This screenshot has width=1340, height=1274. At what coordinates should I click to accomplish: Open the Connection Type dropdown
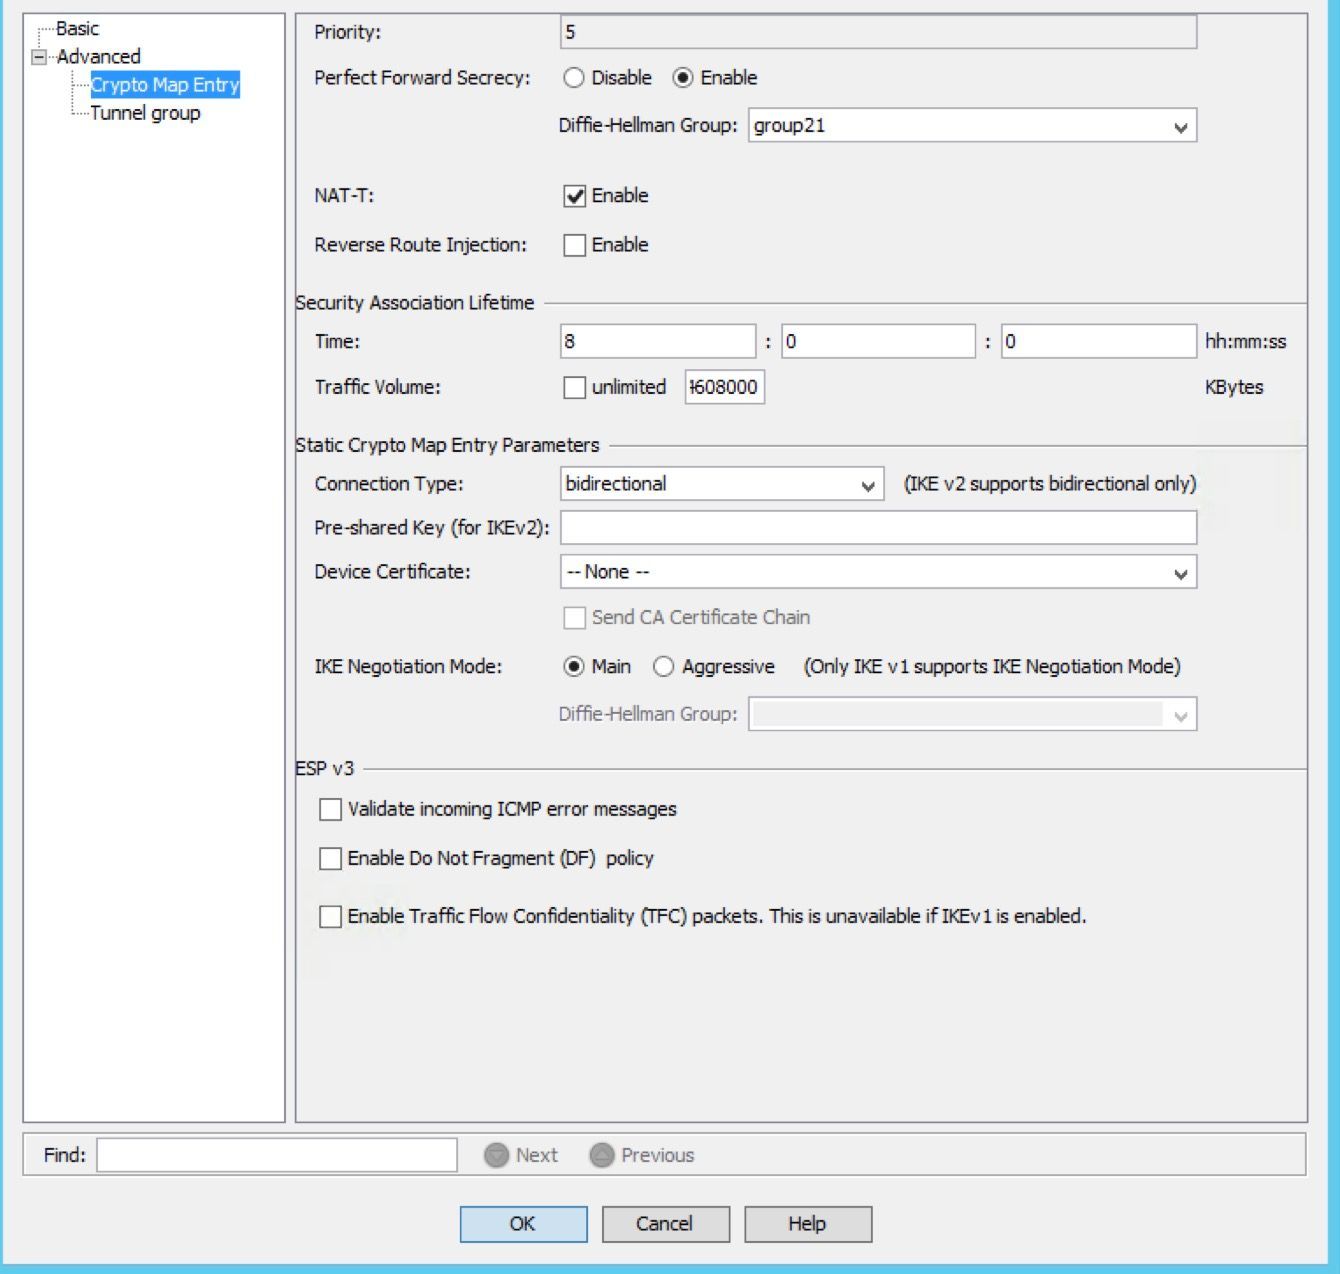click(867, 484)
